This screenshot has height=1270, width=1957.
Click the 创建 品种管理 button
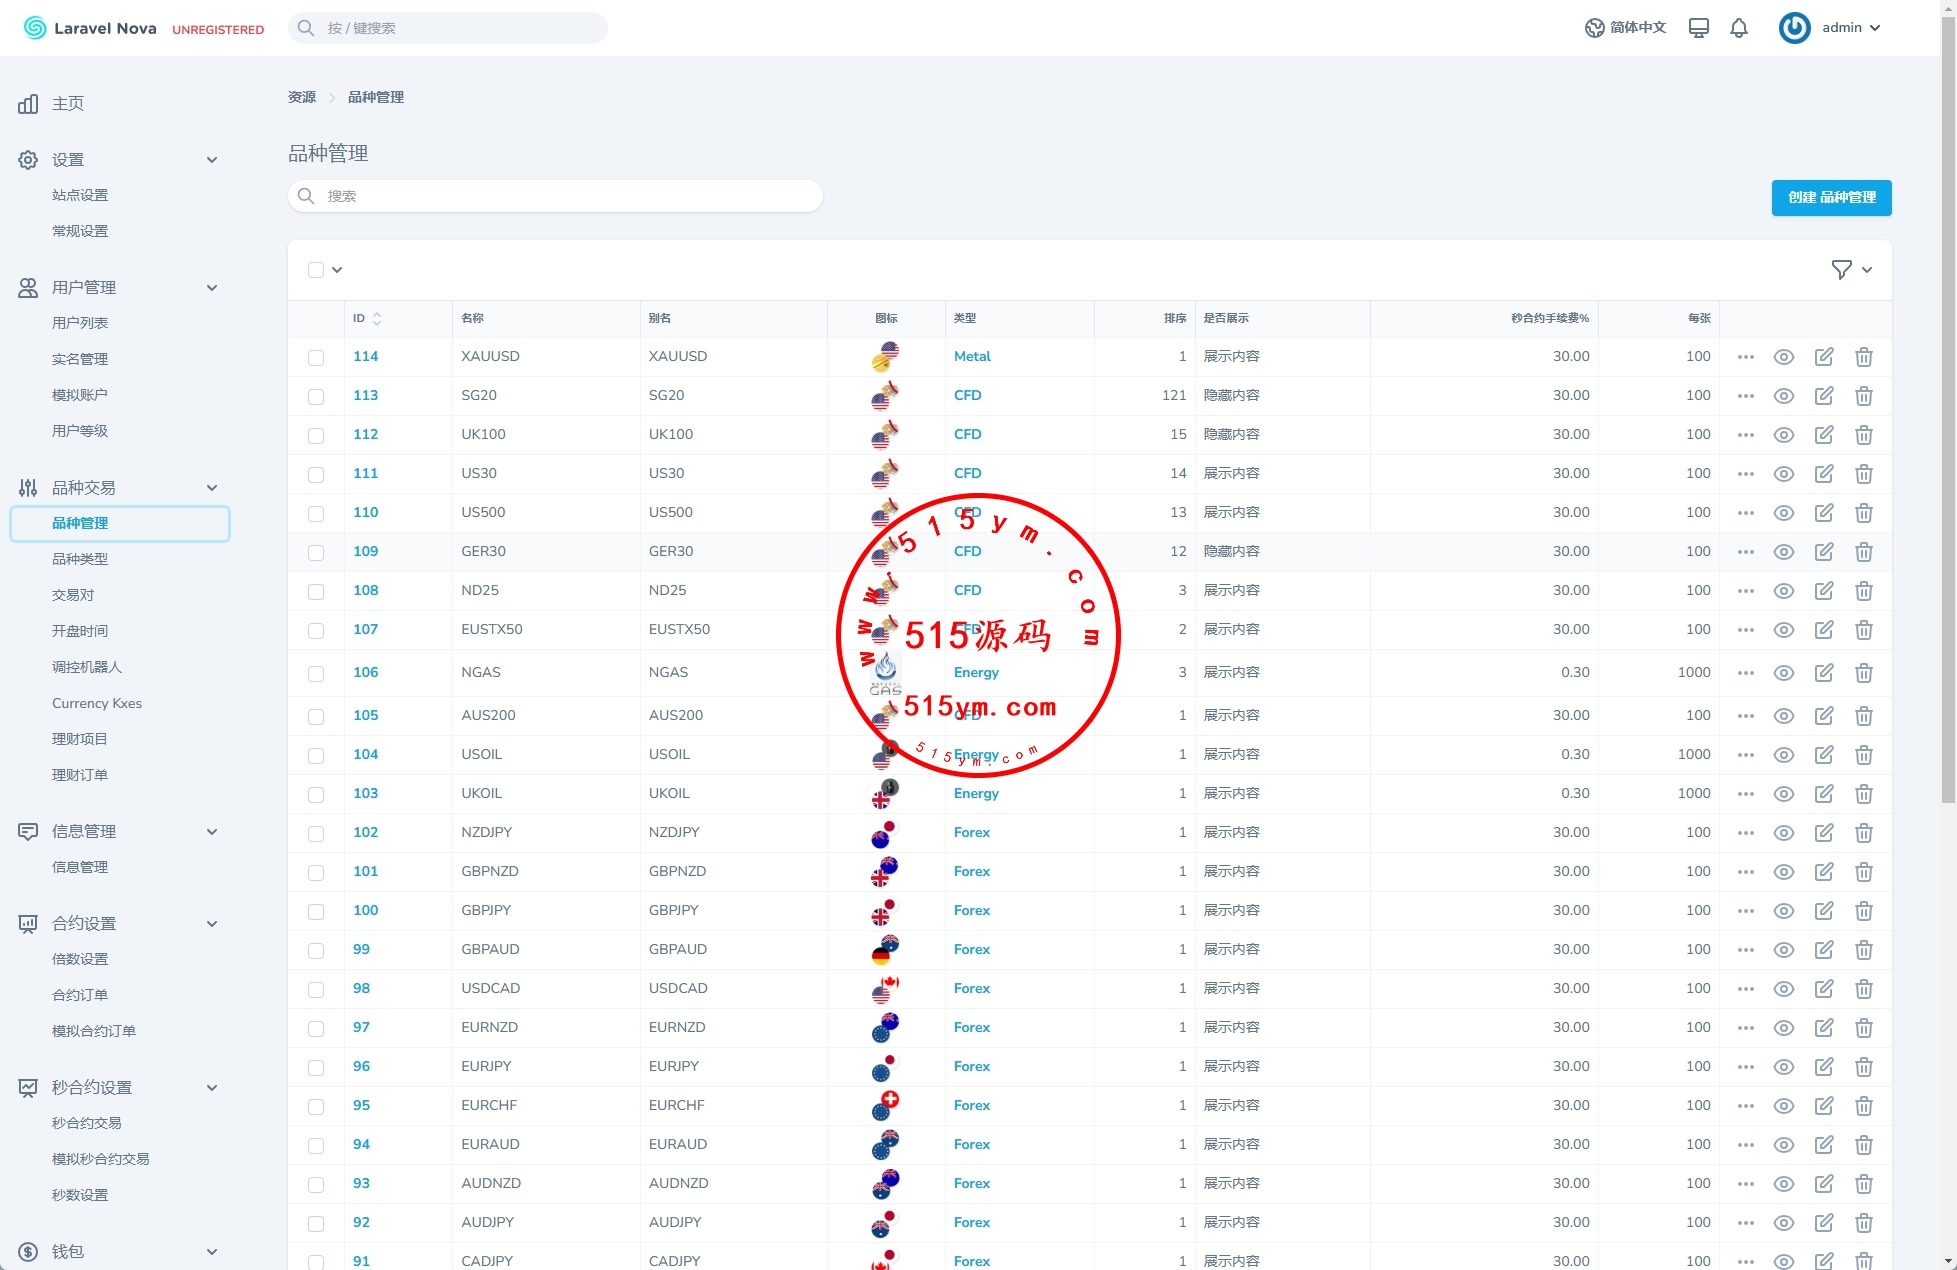click(1831, 198)
